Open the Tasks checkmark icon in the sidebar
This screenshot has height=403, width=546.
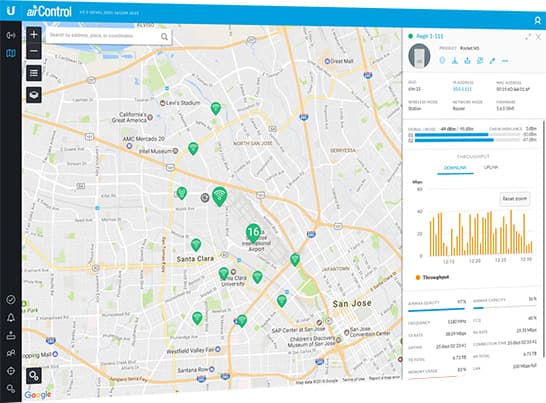click(11, 300)
